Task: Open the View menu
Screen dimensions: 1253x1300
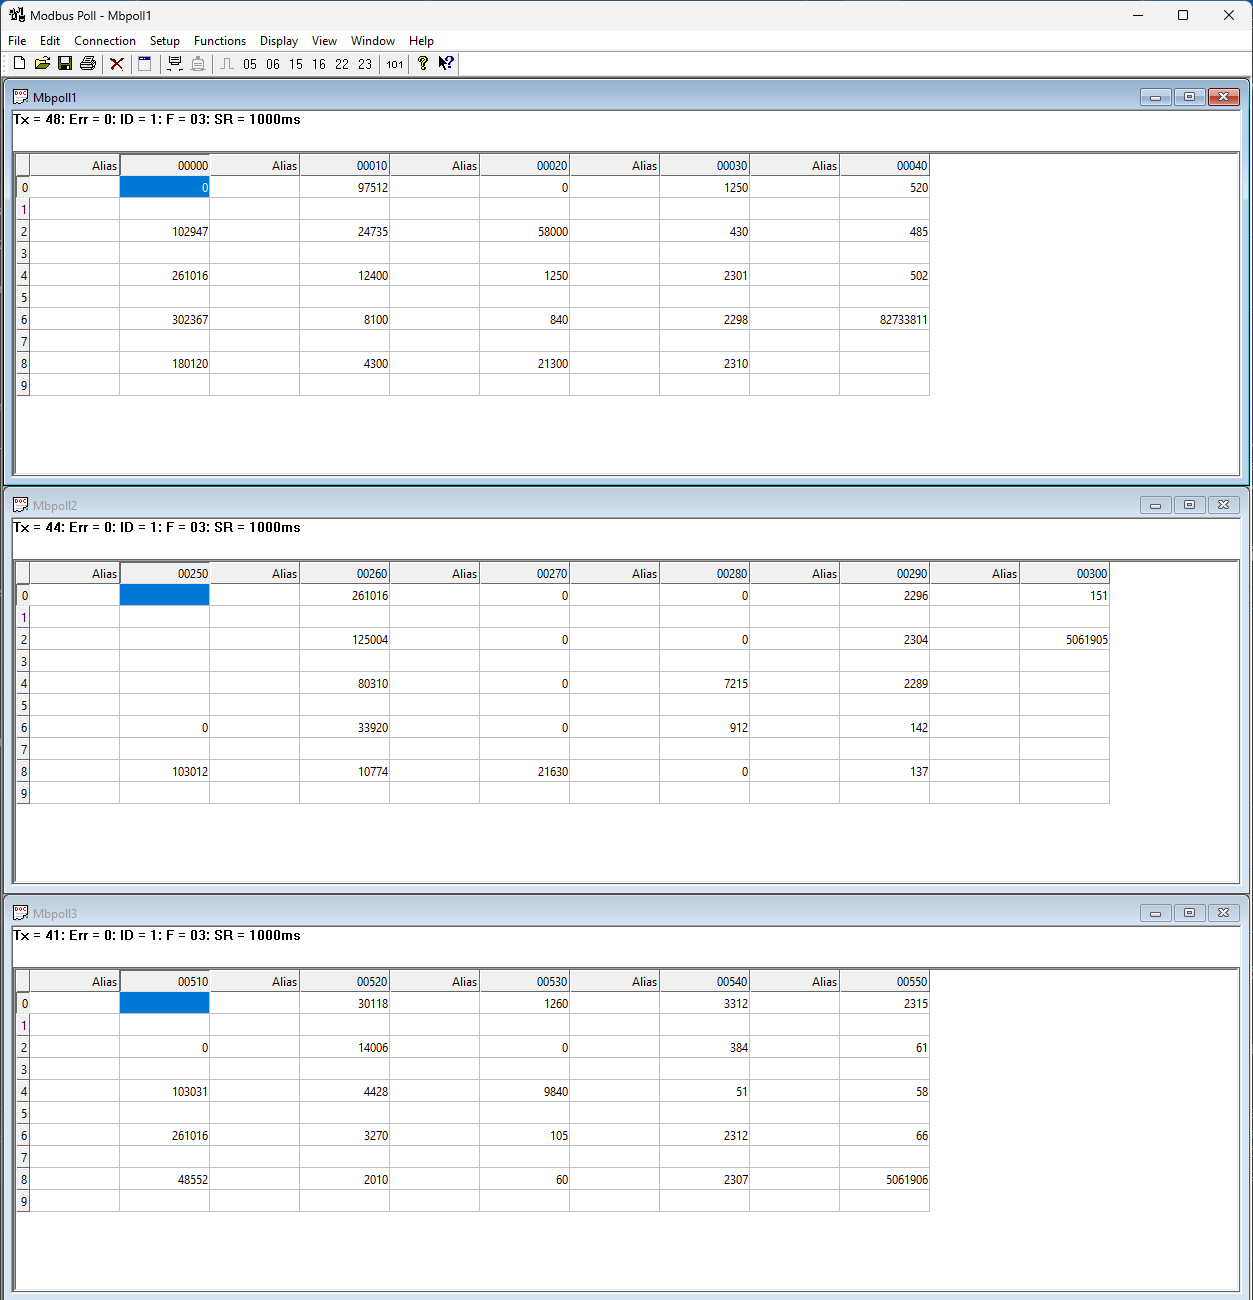Action: (x=324, y=41)
